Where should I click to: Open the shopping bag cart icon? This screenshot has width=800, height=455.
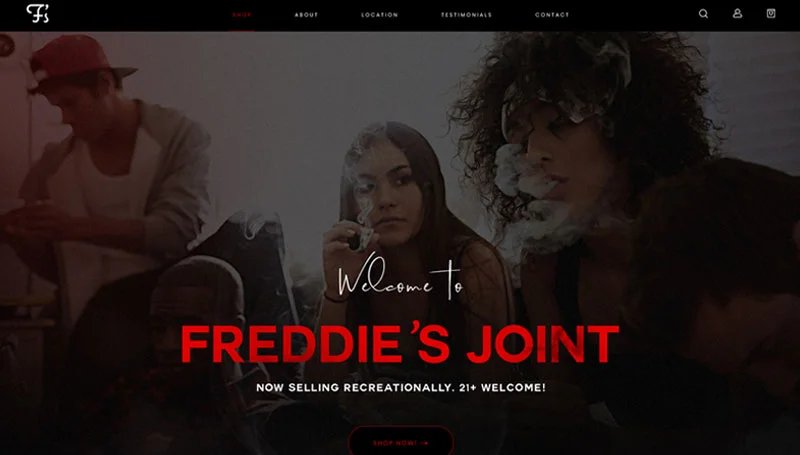(771, 14)
